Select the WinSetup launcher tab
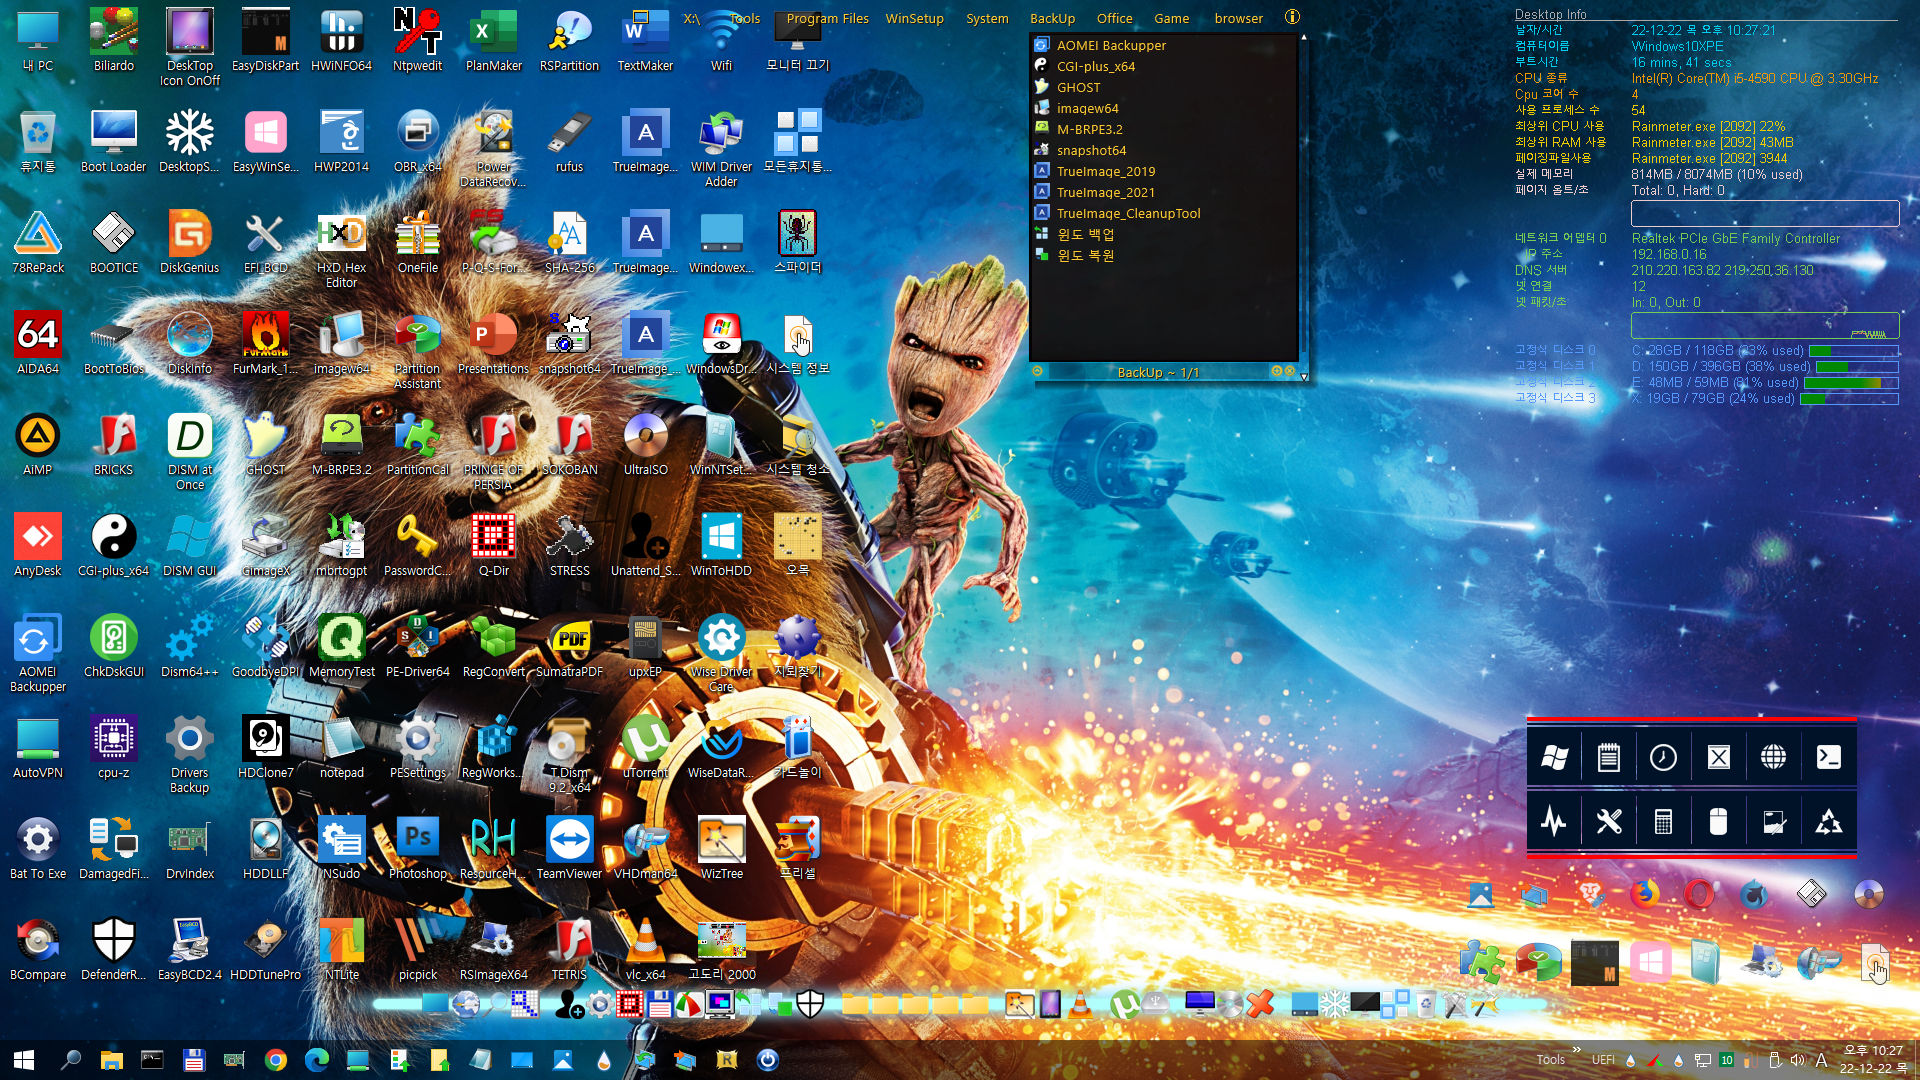This screenshot has height=1080, width=1920. pyautogui.click(x=914, y=18)
